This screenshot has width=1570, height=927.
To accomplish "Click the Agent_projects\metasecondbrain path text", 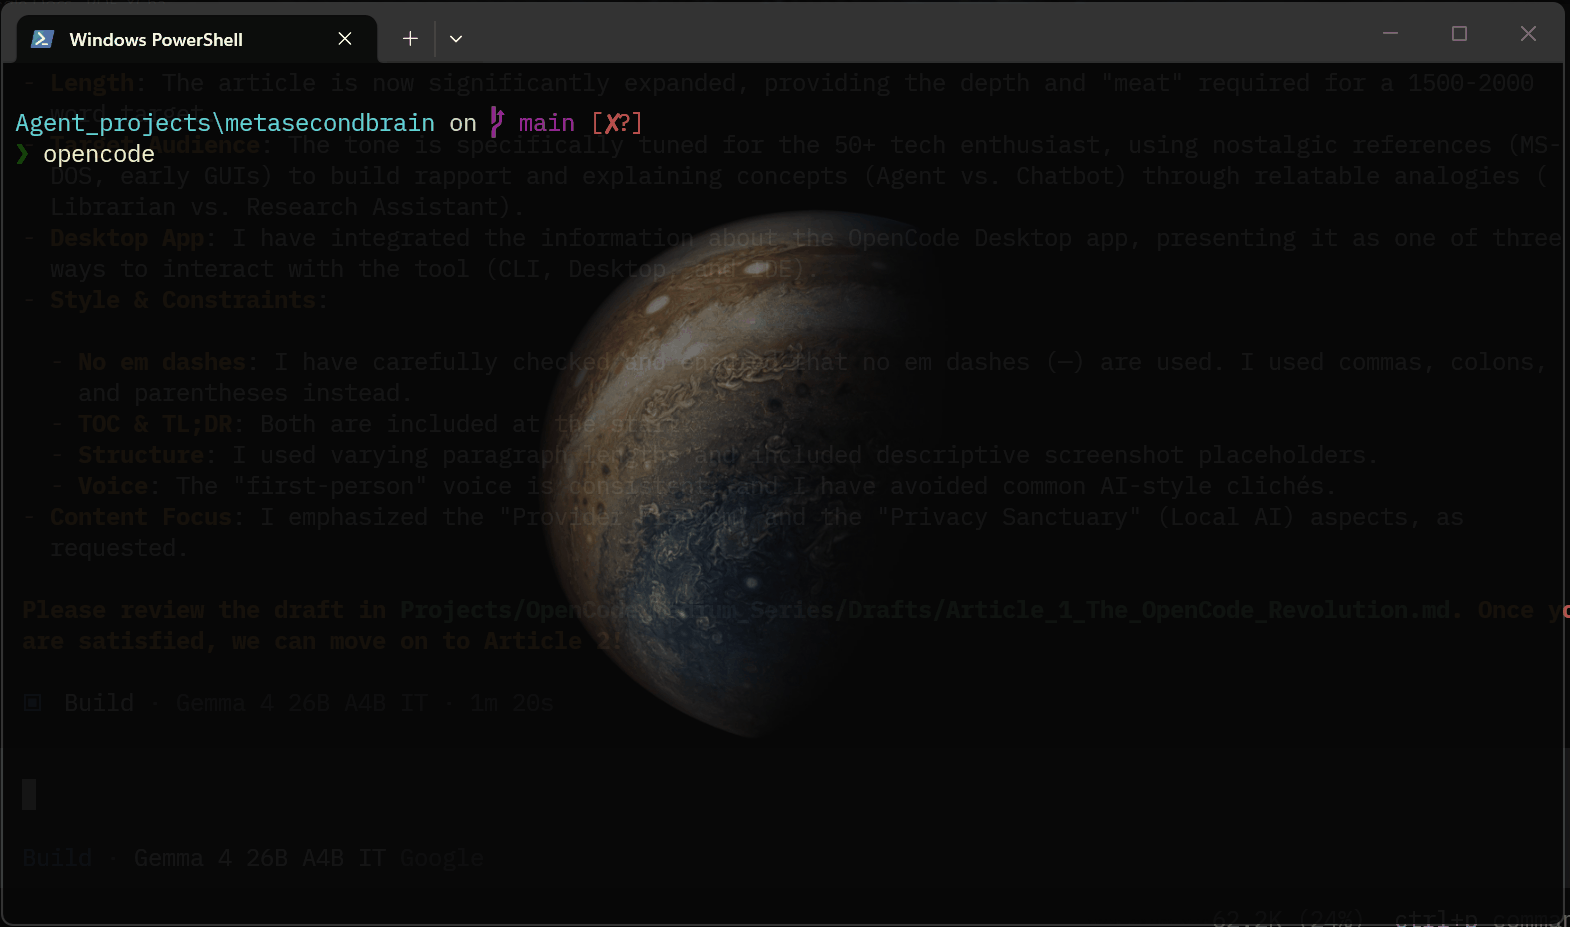I will click(x=225, y=123).
